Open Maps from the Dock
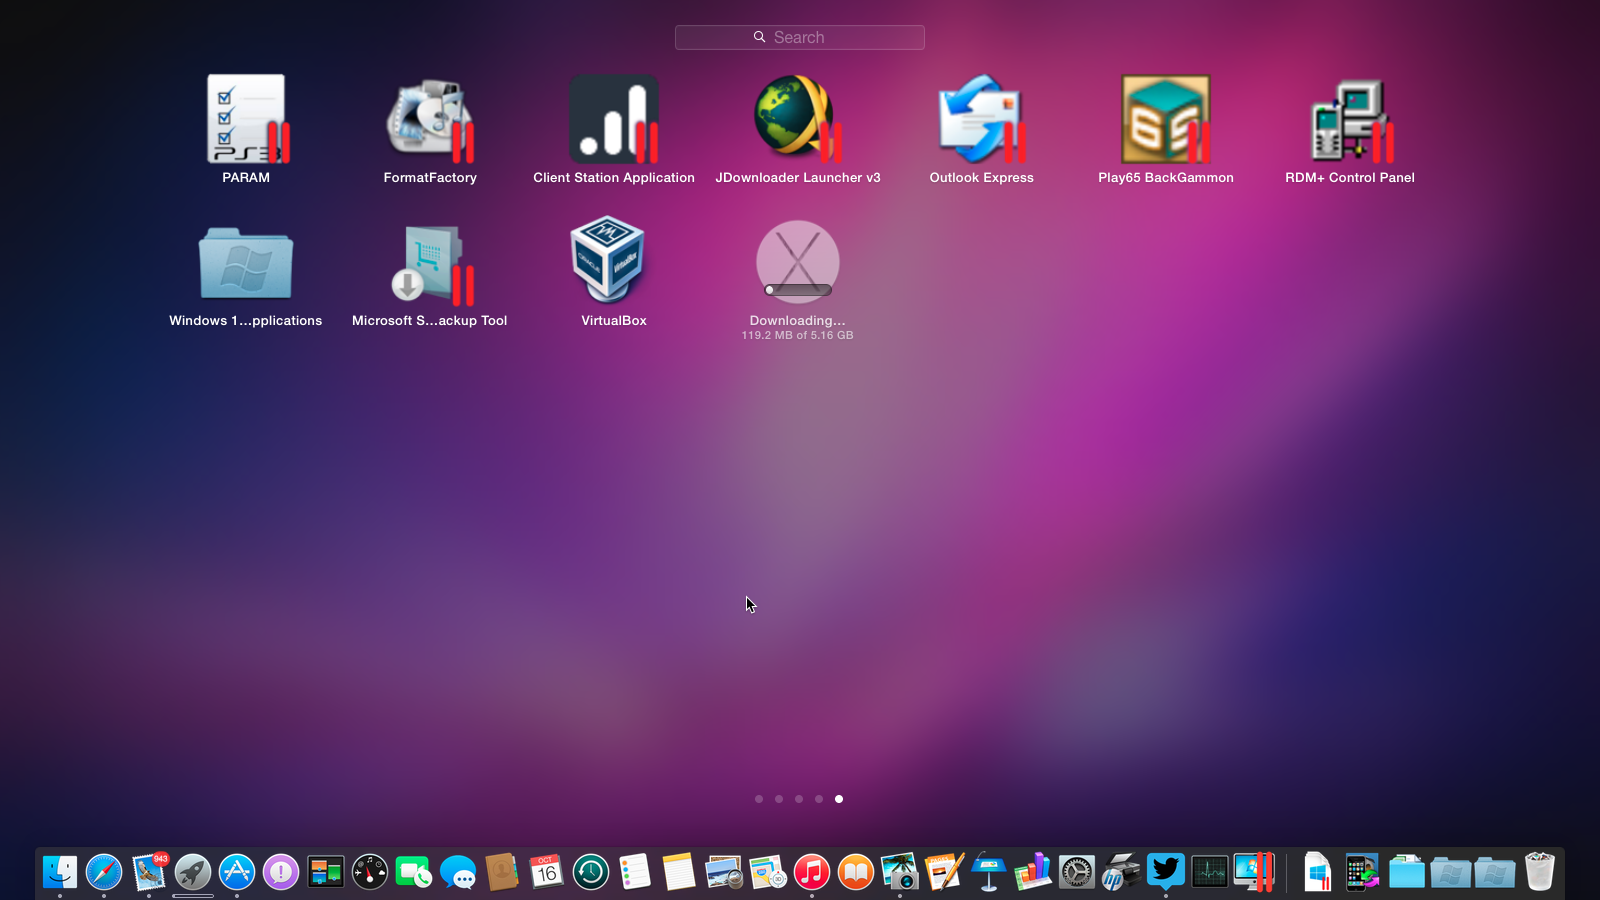The width and height of the screenshot is (1600, 900). (x=768, y=872)
